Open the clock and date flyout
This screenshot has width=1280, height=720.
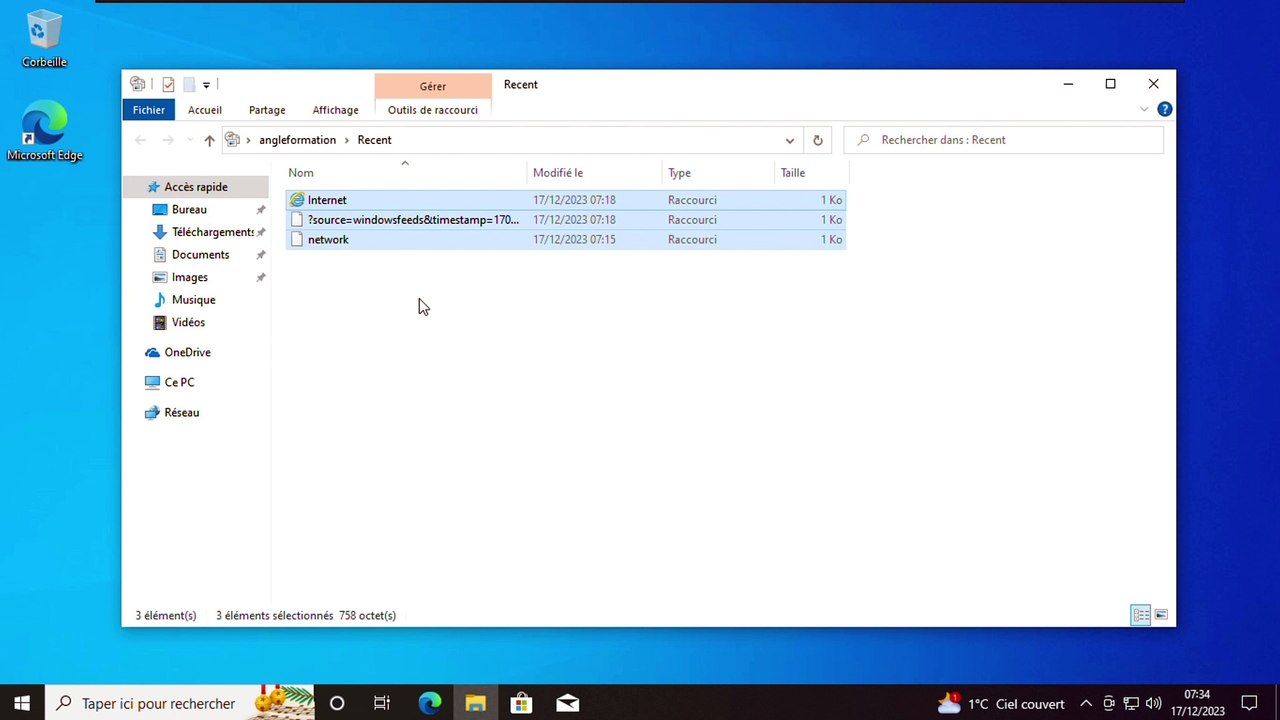pyautogui.click(x=1197, y=703)
